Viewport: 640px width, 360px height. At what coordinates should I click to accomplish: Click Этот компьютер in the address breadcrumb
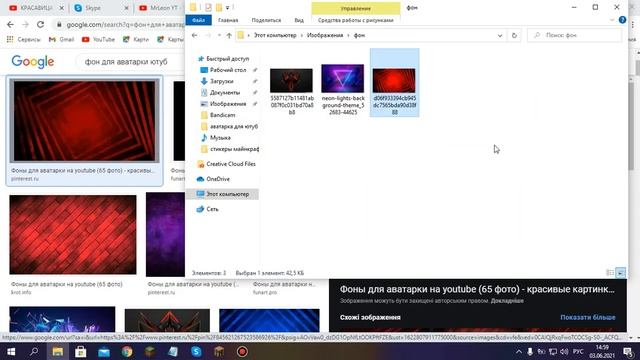pos(275,36)
